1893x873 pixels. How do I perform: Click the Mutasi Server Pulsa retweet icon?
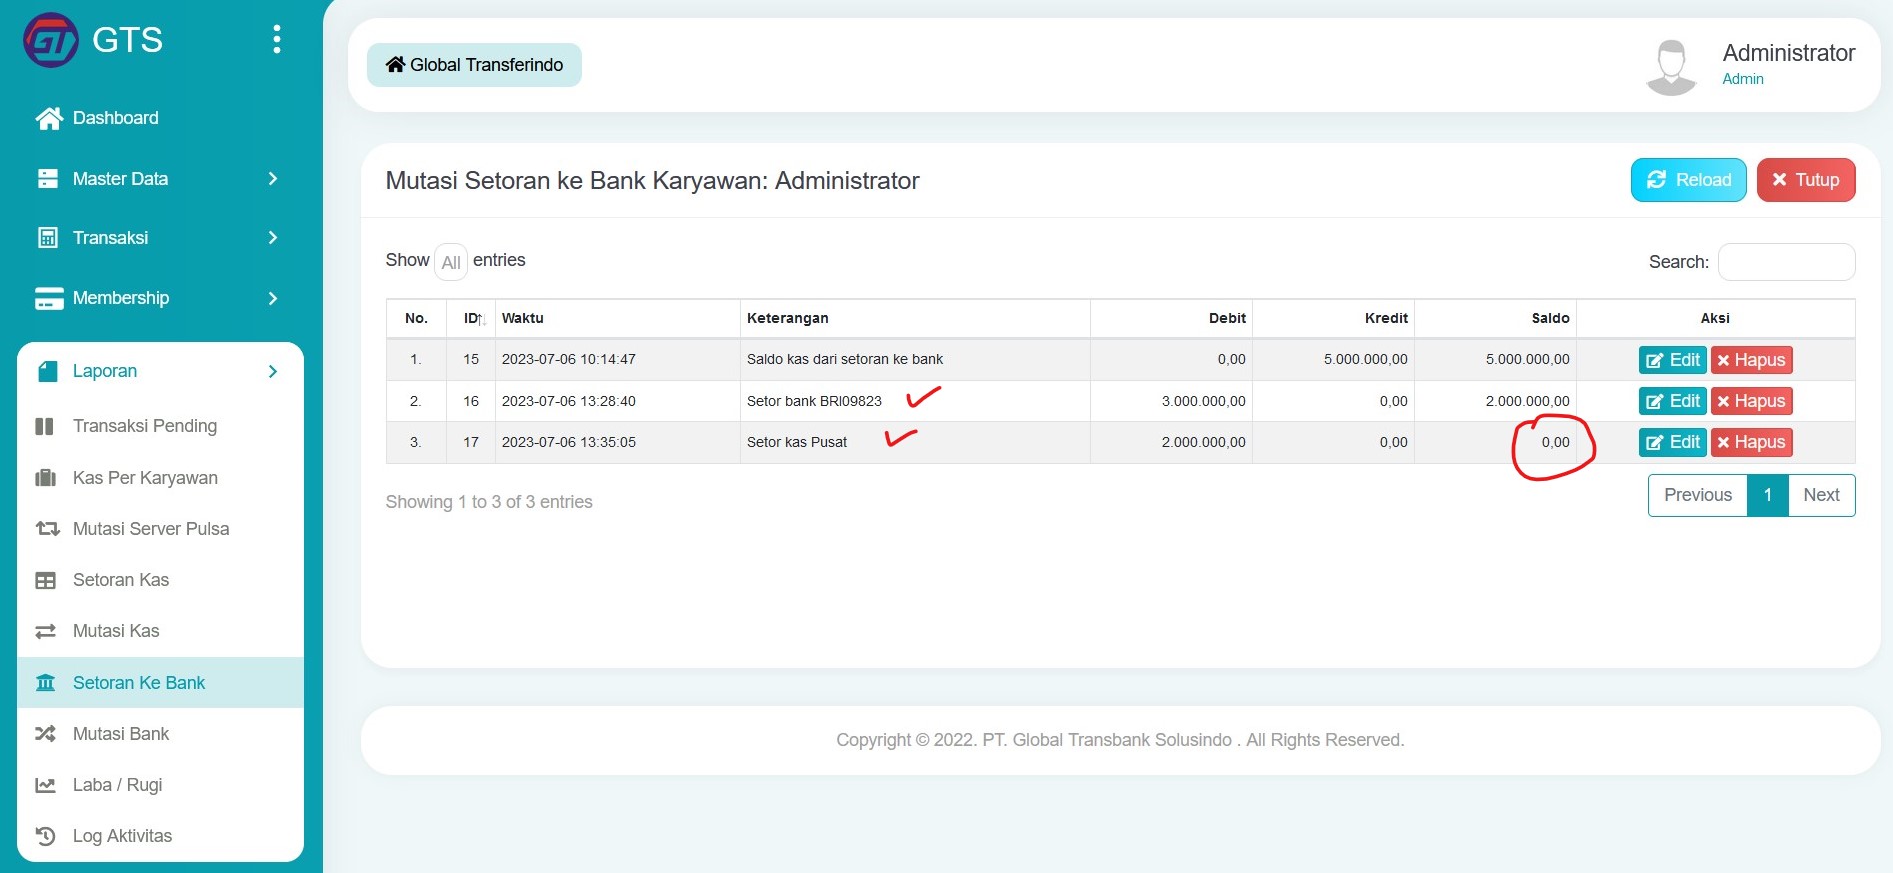tap(47, 529)
